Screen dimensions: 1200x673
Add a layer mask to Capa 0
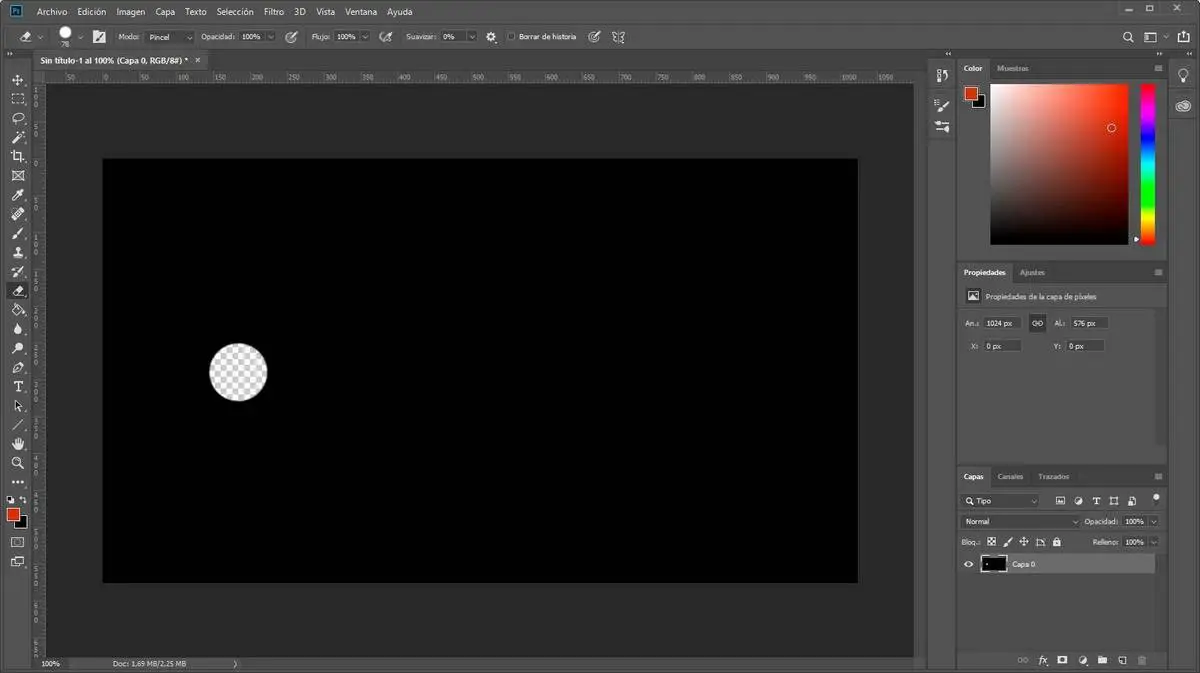click(1062, 660)
